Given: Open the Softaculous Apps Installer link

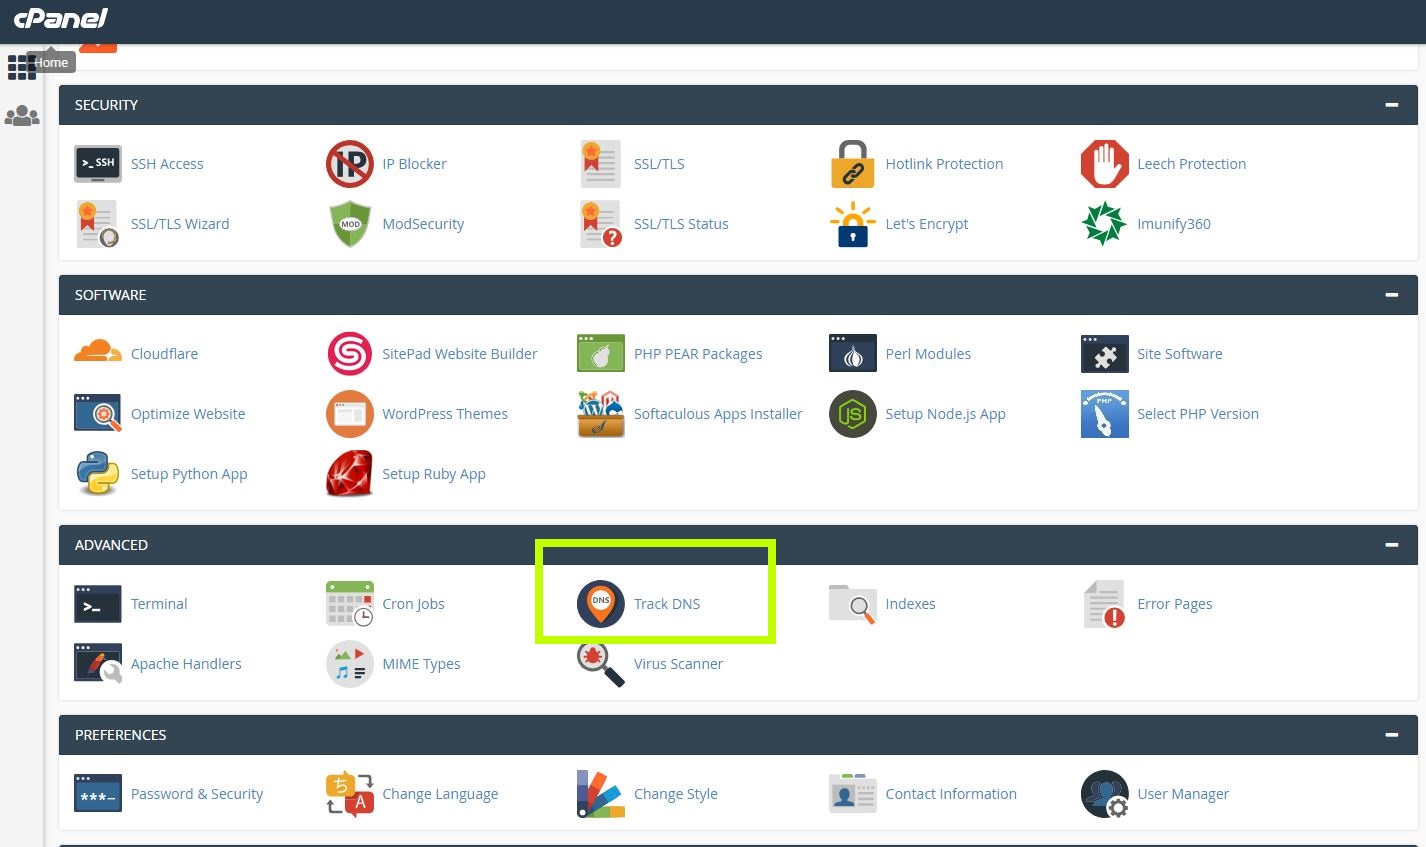Looking at the screenshot, I should click(717, 414).
